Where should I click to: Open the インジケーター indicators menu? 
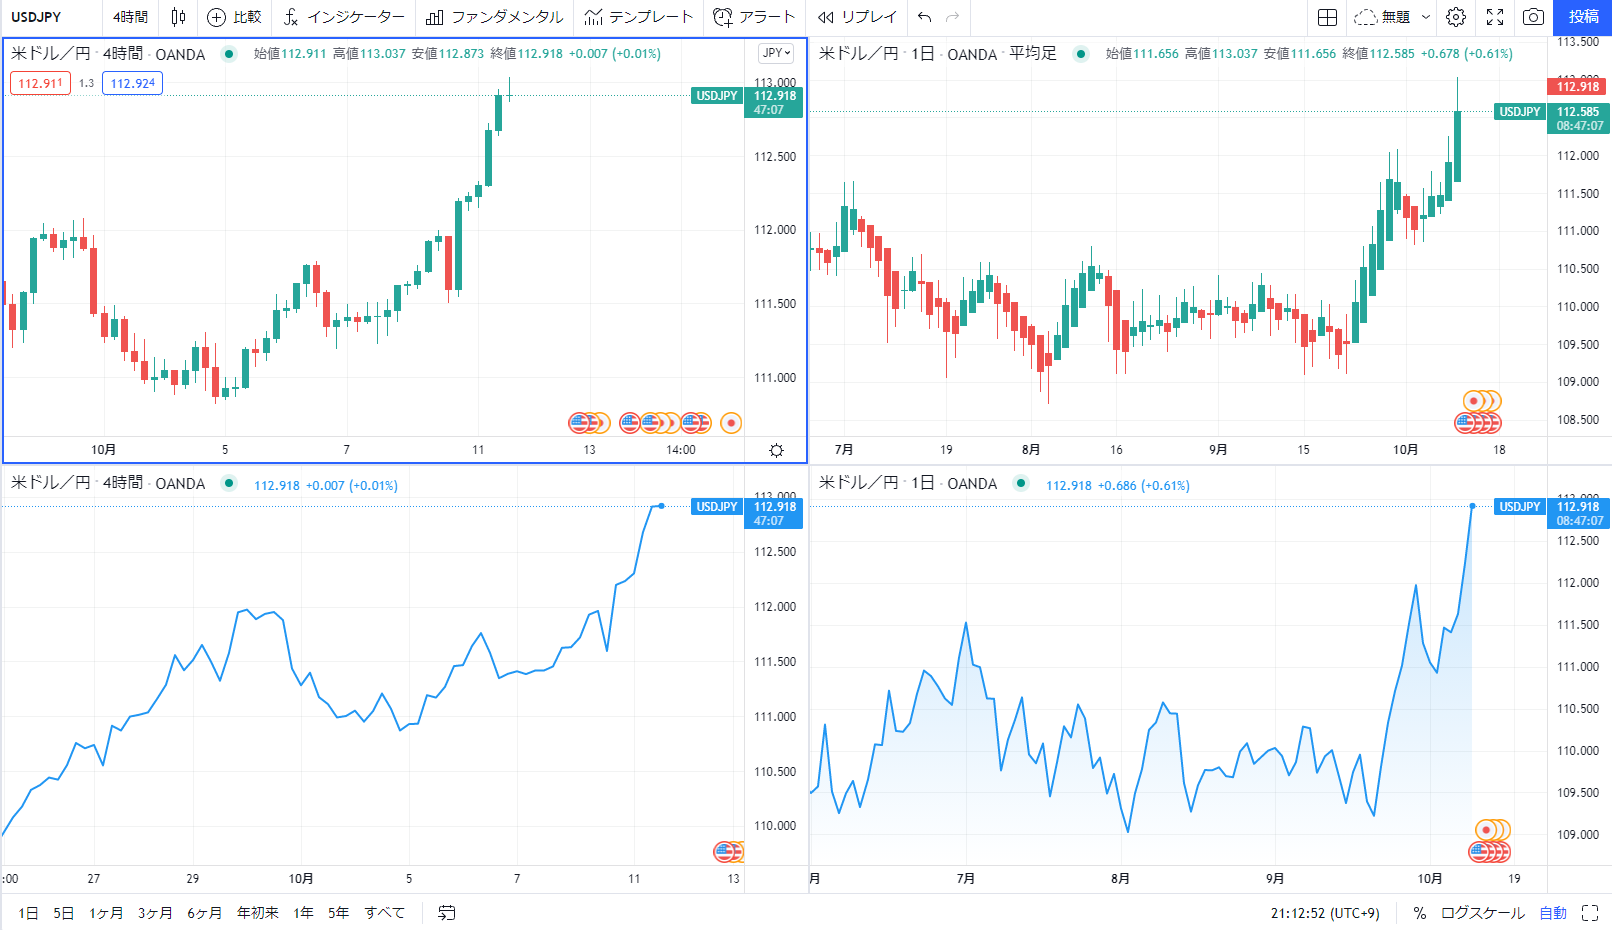(344, 17)
